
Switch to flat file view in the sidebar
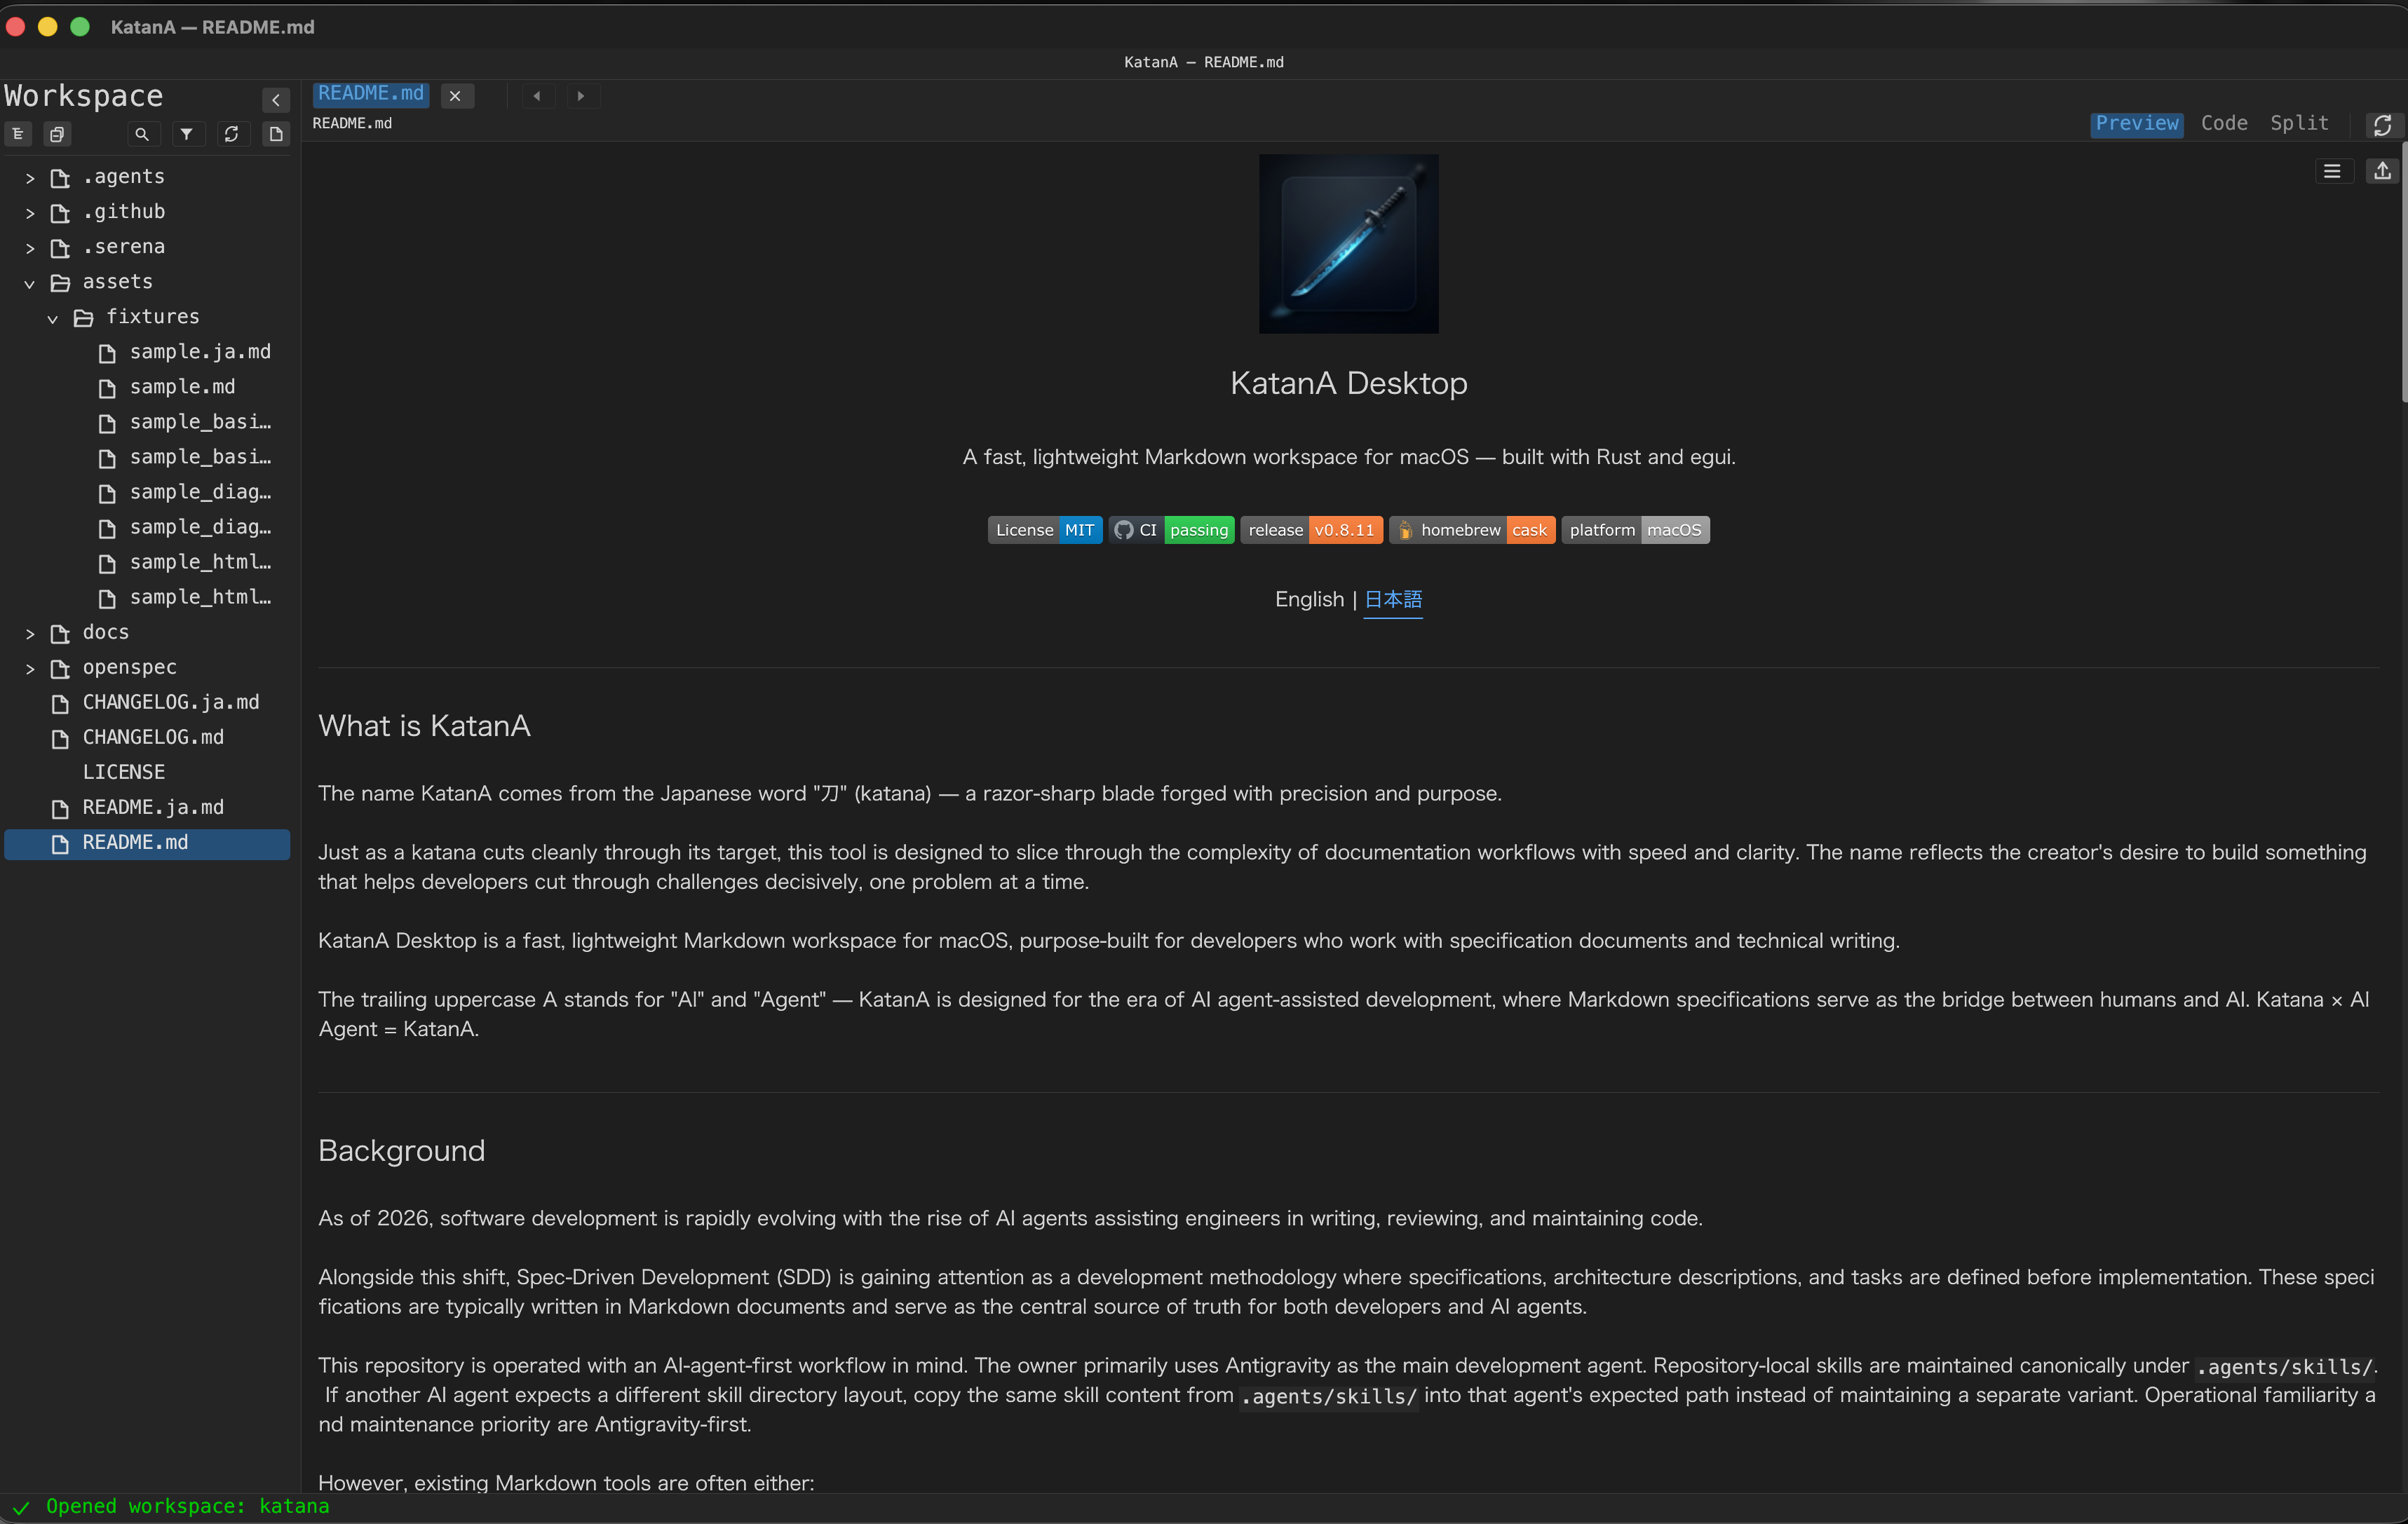[x=57, y=133]
